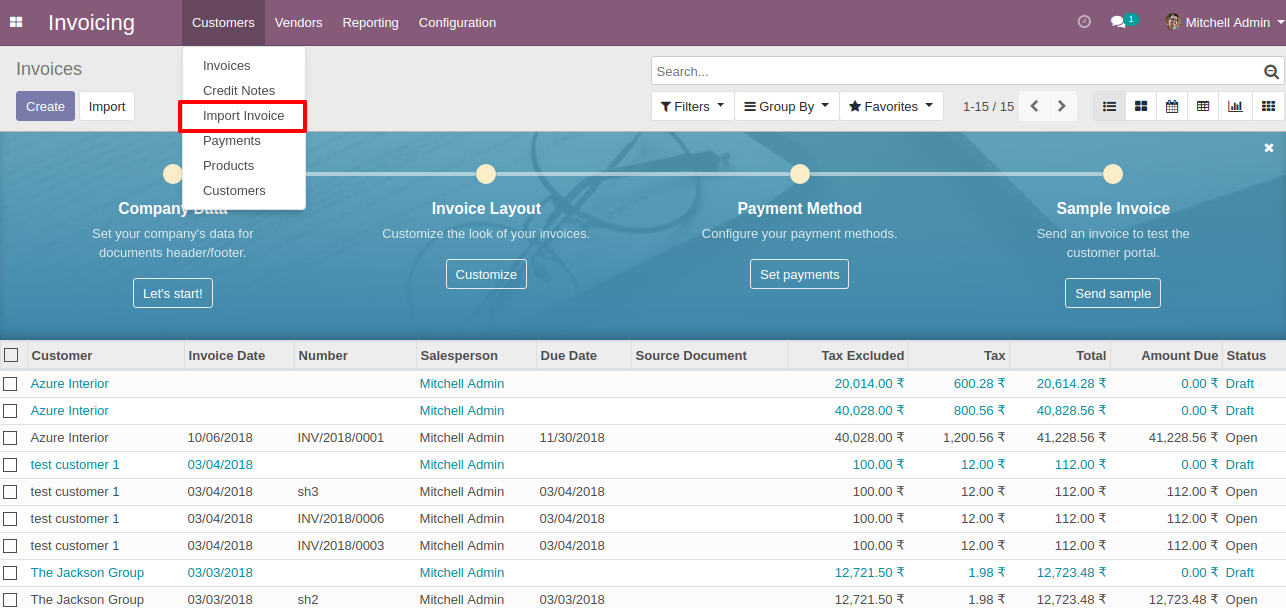
Task: Click the Send sample button
Action: point(1113,293)
